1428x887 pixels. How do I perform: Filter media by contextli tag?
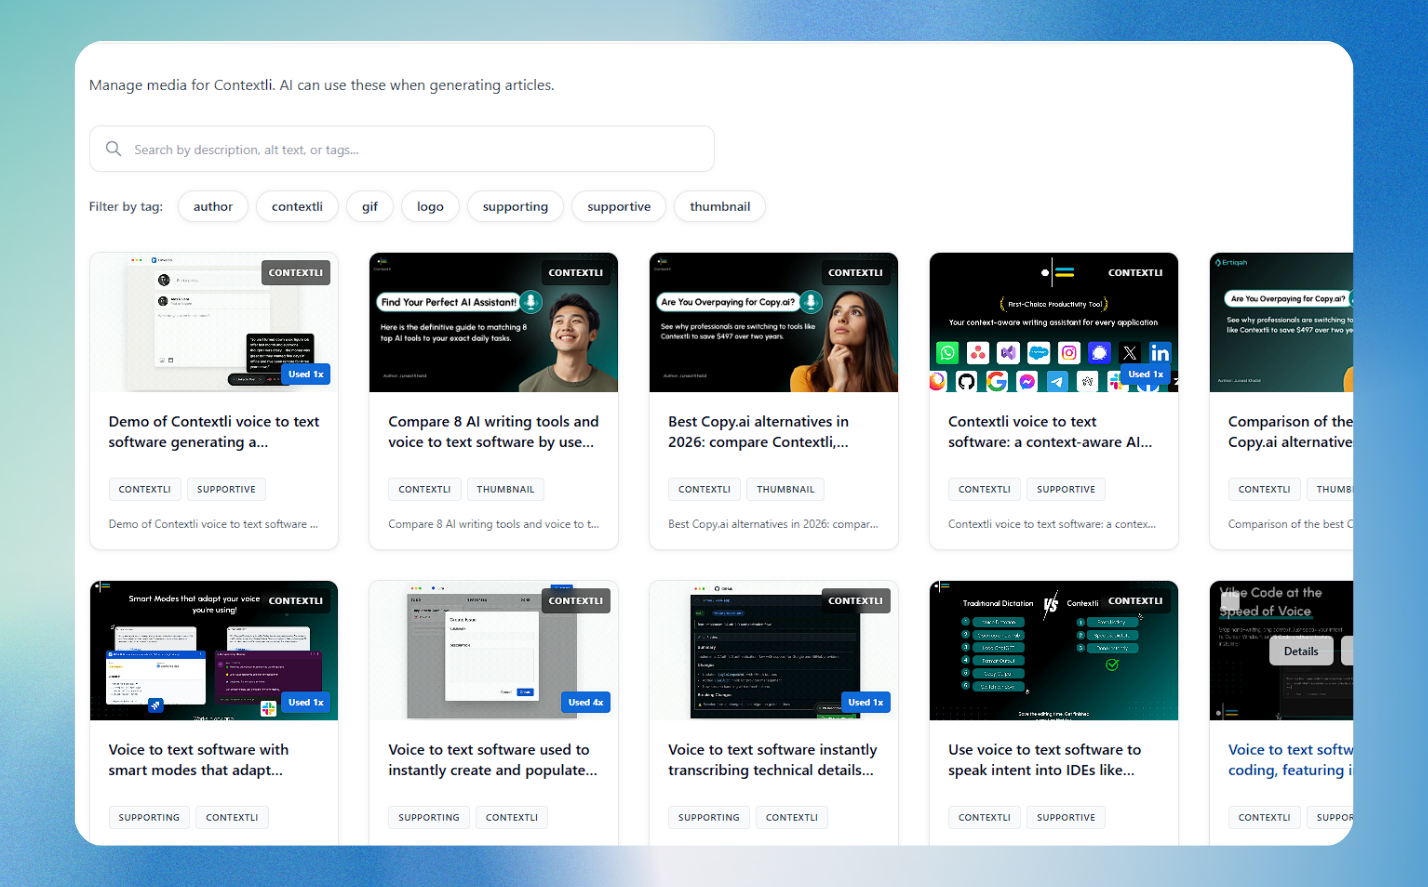click(297, 207)
